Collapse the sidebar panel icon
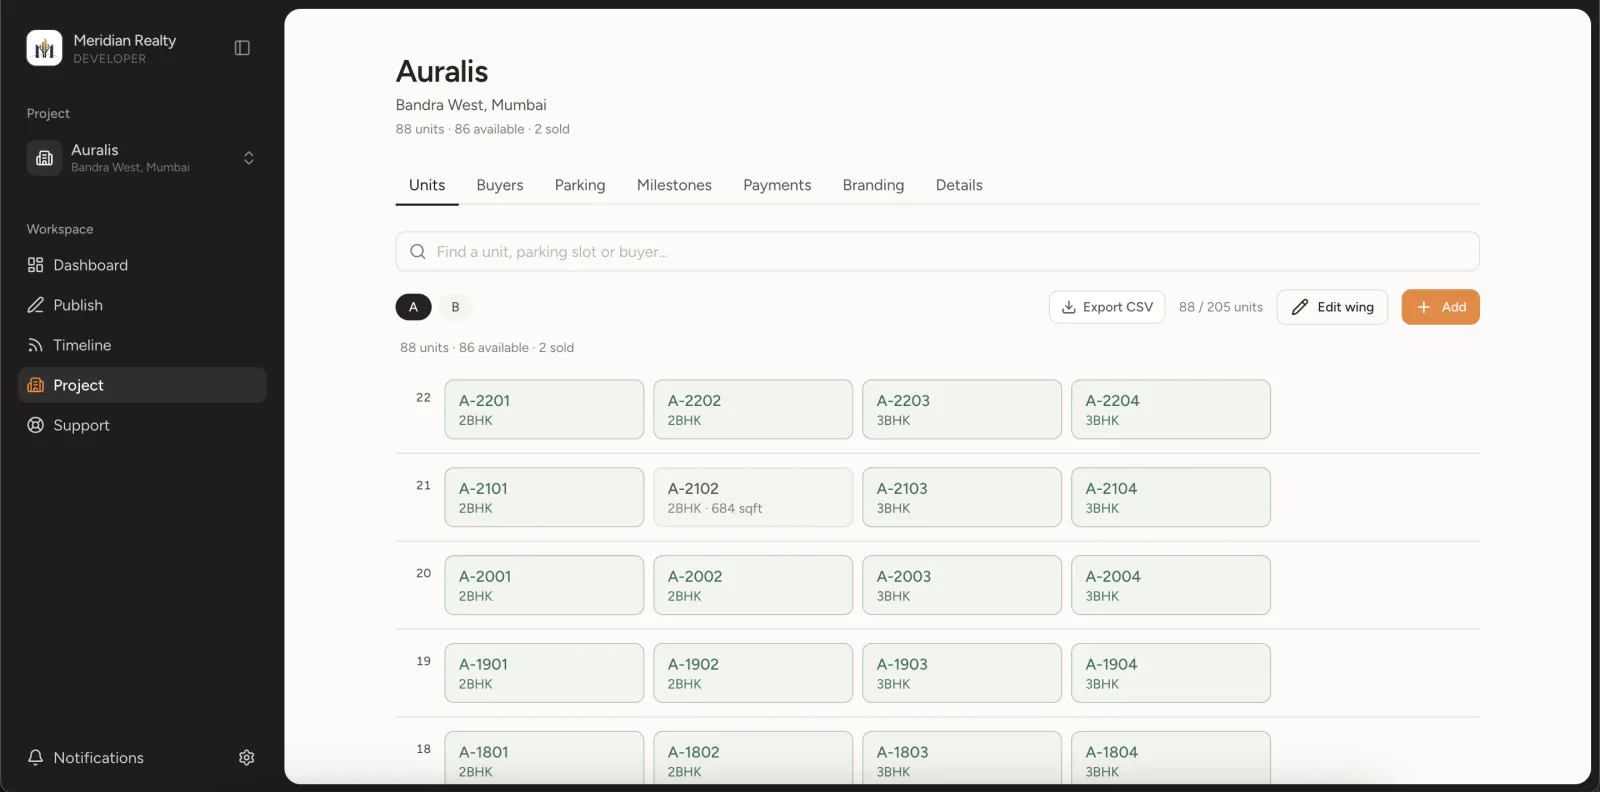 coord(242,48)
